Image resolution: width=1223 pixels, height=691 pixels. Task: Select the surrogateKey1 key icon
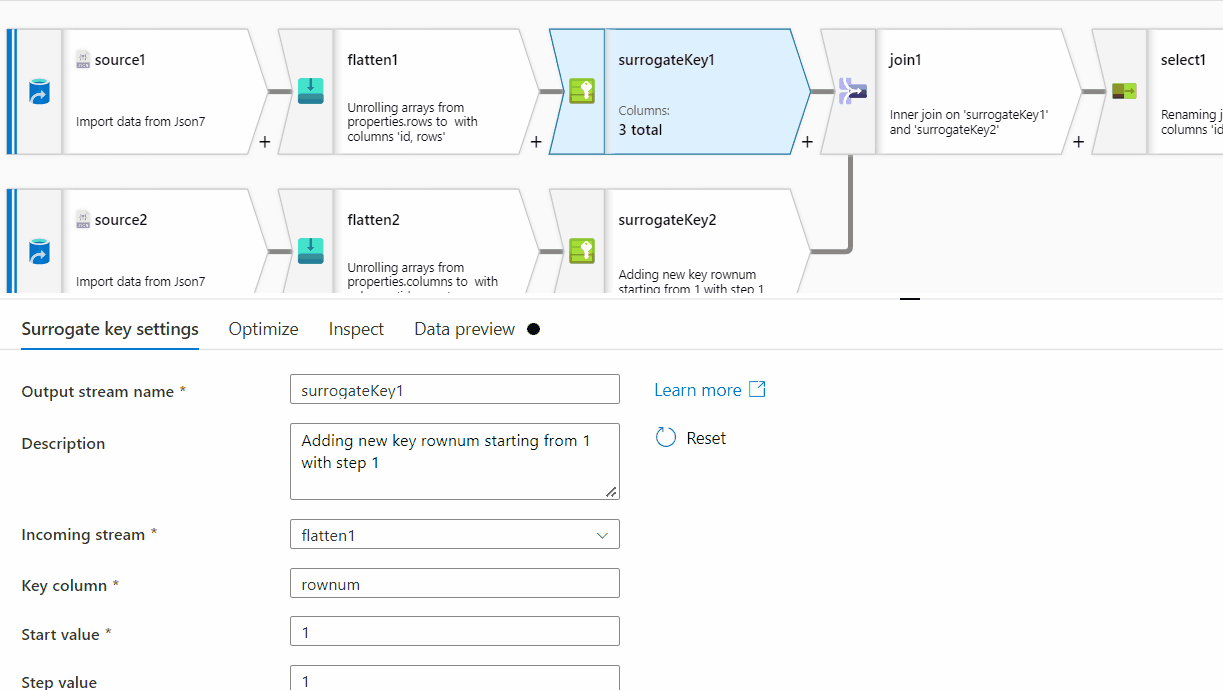pos(582,92)
